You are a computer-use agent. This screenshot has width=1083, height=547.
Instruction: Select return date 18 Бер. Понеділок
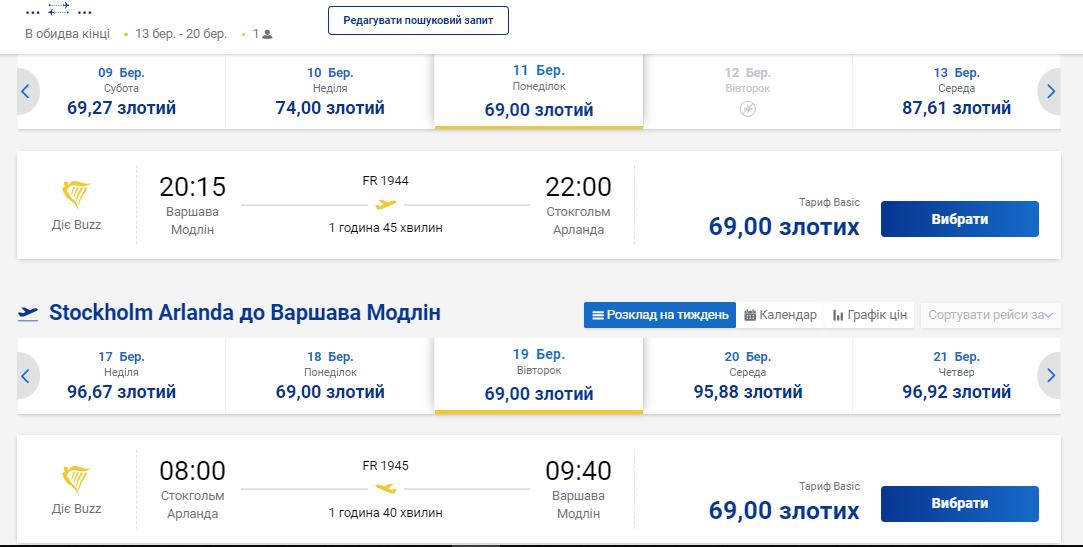(x=330, y=376)
